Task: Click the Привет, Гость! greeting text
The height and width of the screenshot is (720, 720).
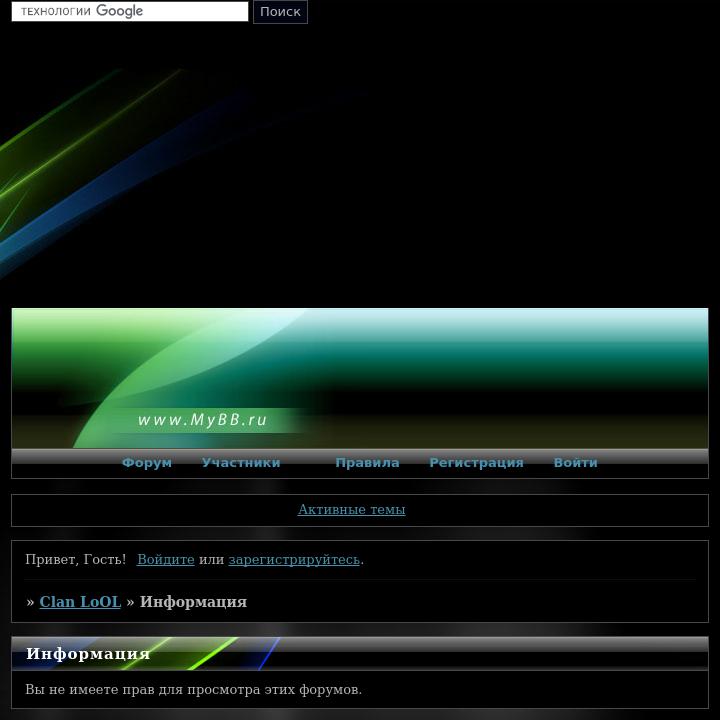Action: click(x=75, y=559)
